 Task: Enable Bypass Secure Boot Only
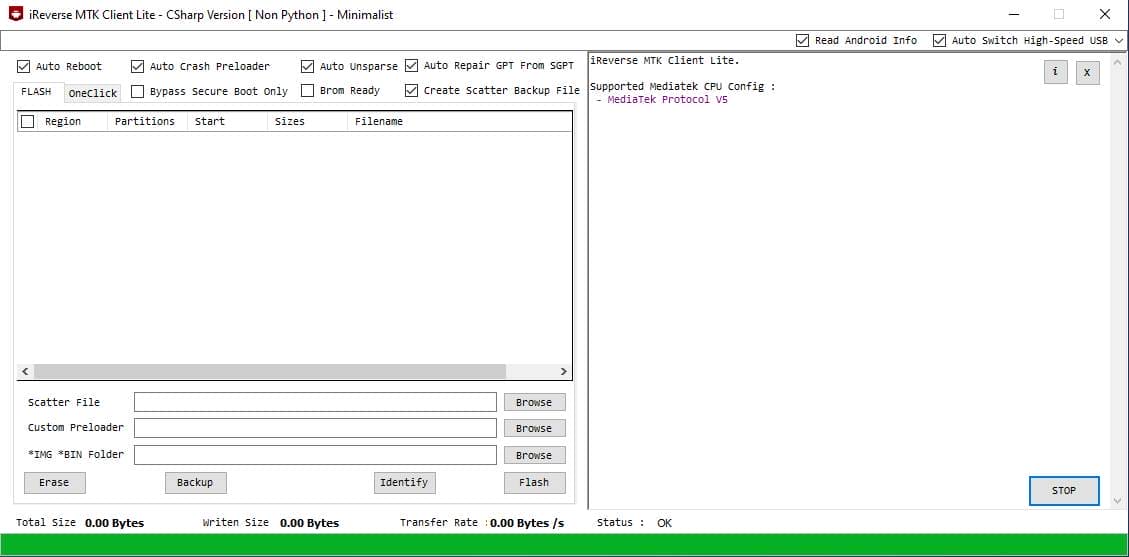[x=138, y=91]
